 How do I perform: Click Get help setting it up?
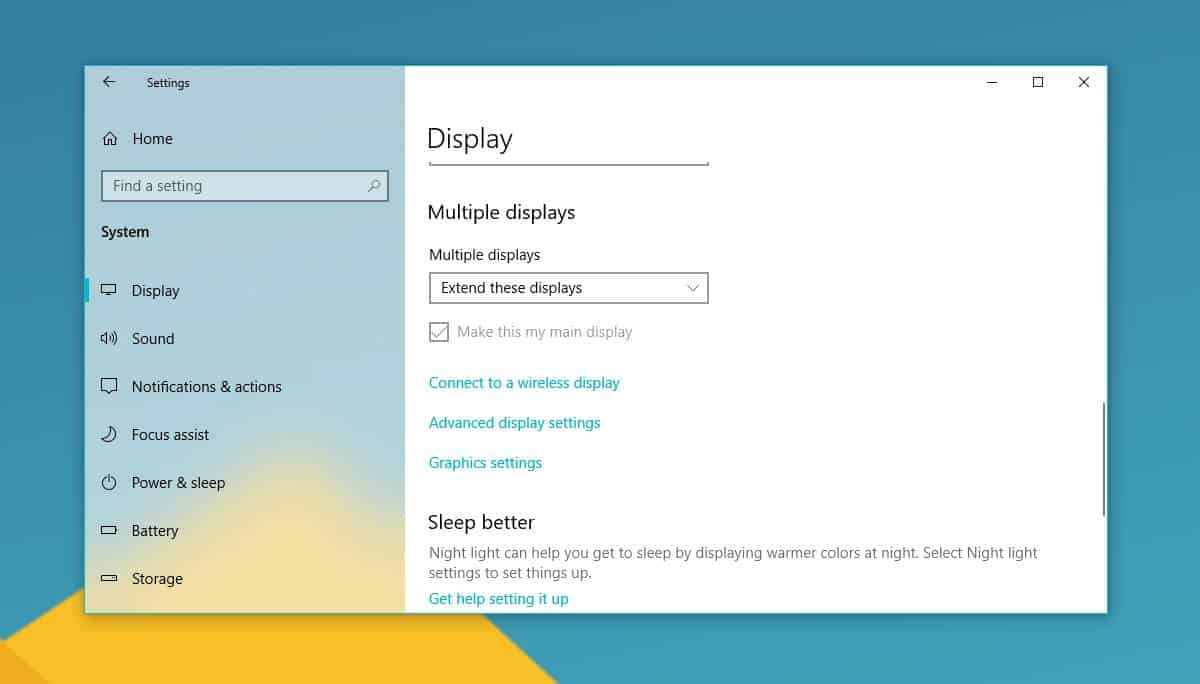click(498, 598)
